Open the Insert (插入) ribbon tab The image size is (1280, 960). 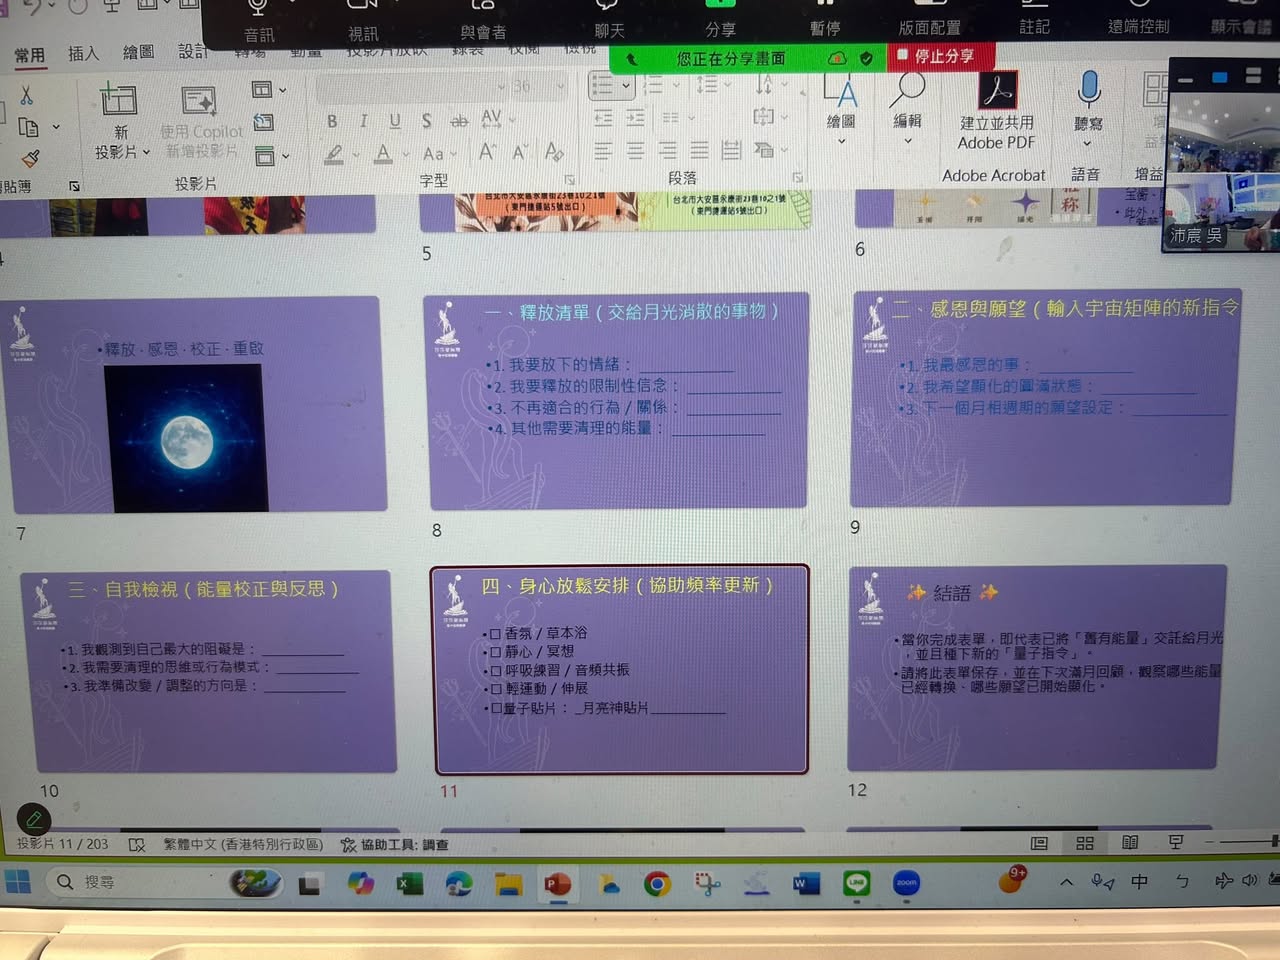pos(83,53)
